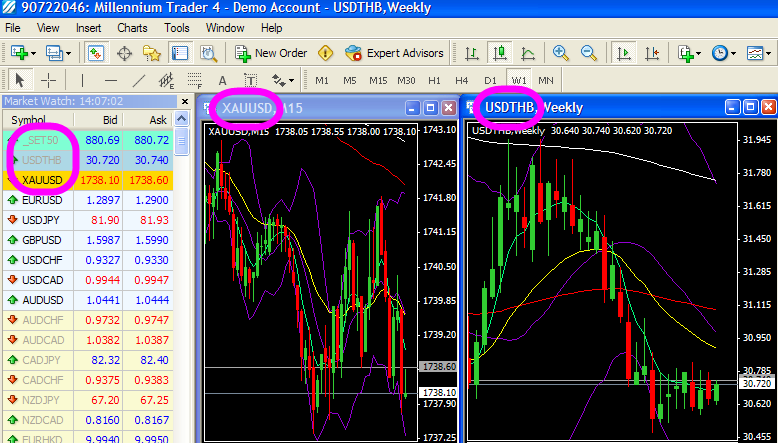778x443 pixels.
Task: Draw a Vertical Line
Action: coord(82,80)
